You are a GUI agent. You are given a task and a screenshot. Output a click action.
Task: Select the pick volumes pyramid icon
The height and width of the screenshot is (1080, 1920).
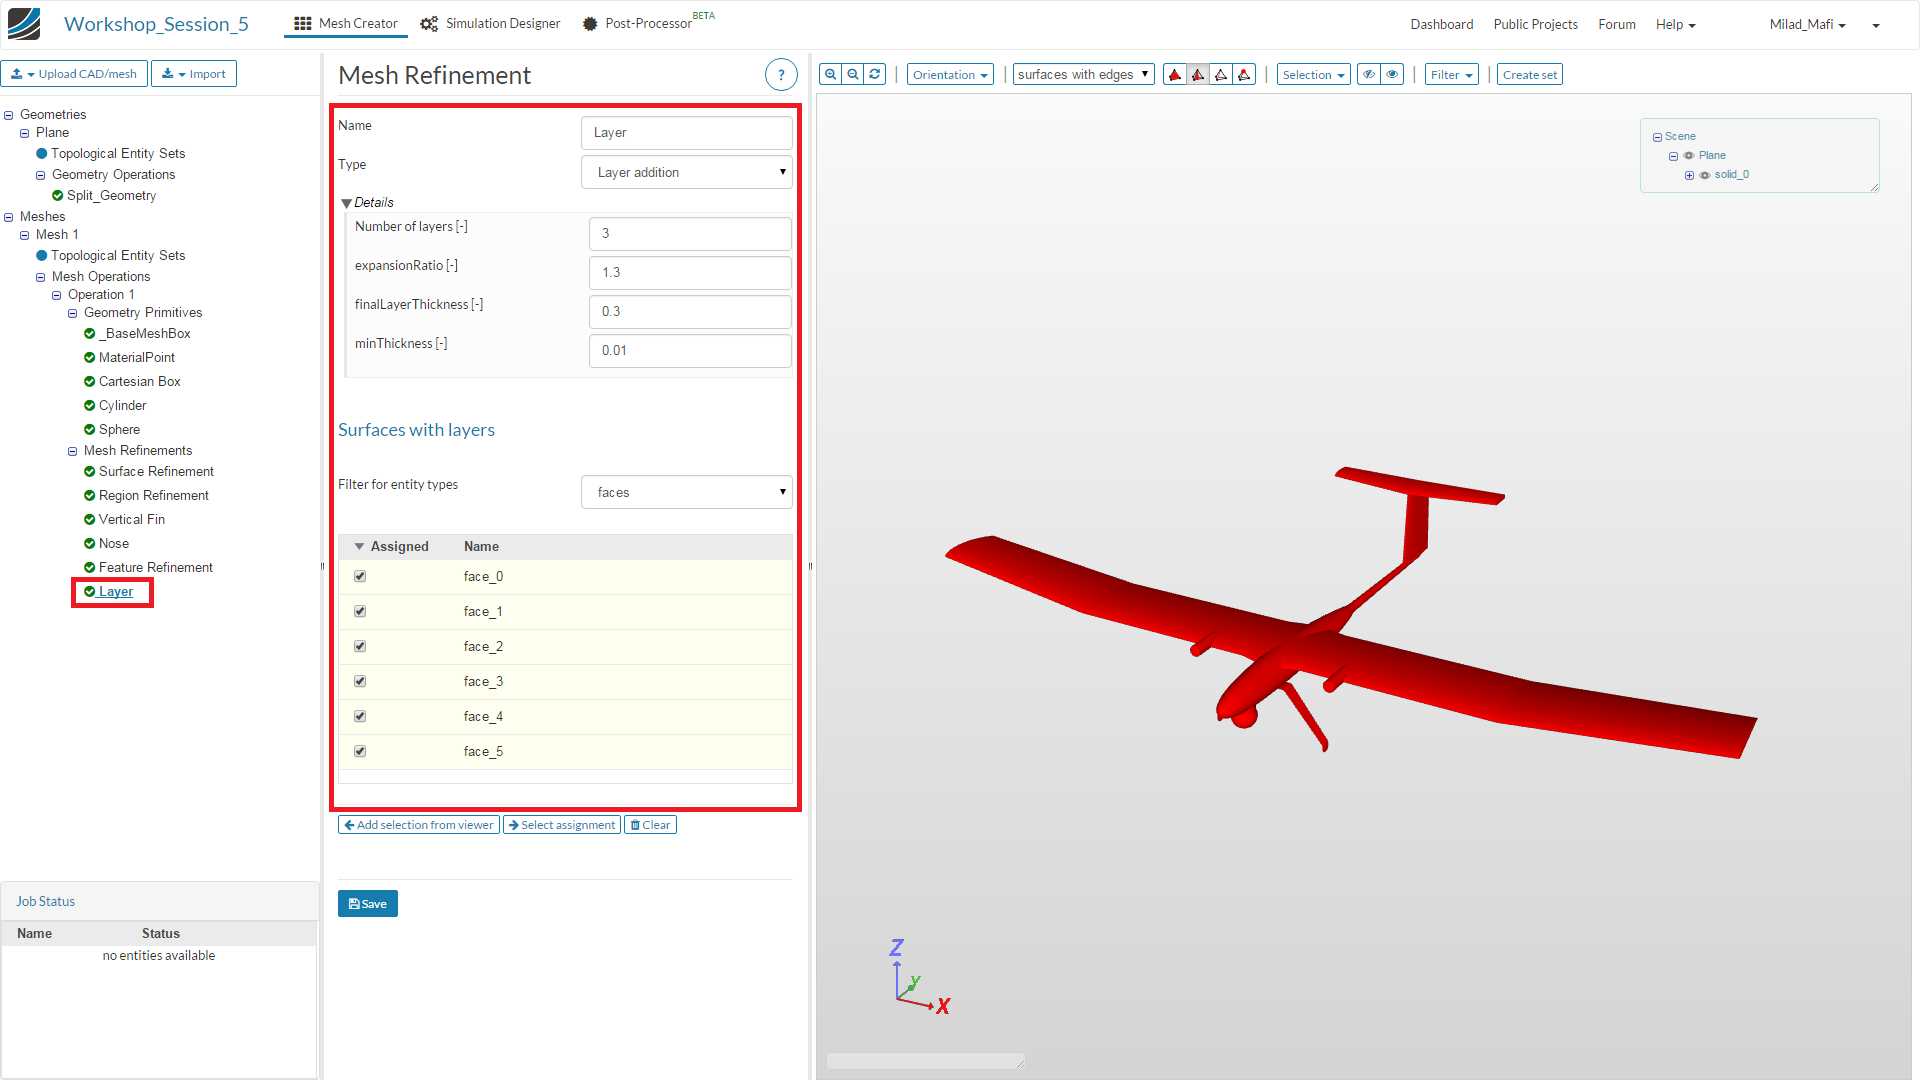pyautogui.click(x=1175, y=75)
